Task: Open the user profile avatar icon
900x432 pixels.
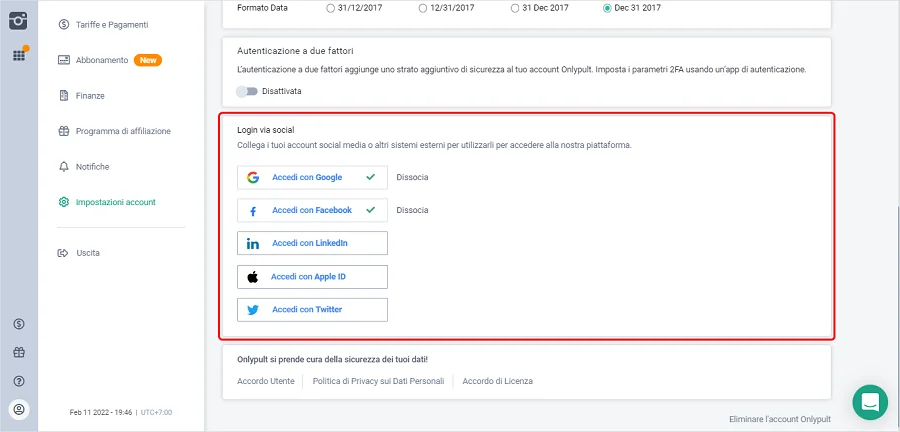Action: coord(19,409)
